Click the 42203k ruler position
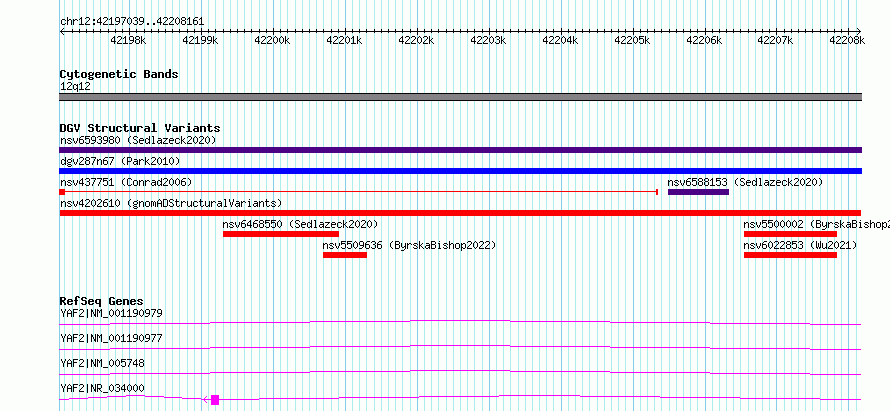 (x=488, y=40)
